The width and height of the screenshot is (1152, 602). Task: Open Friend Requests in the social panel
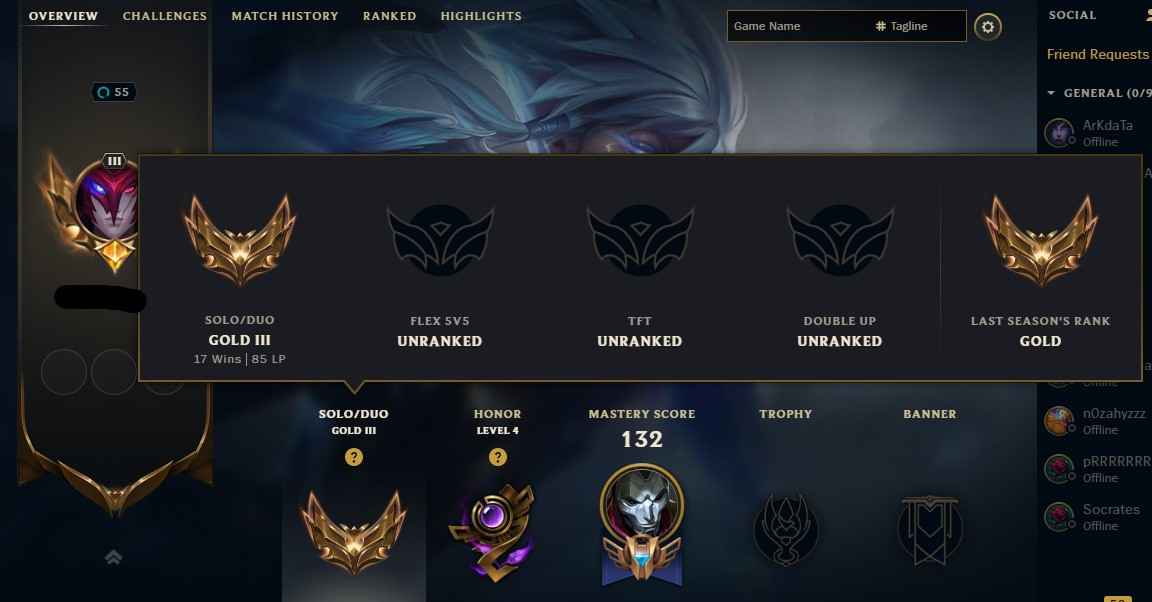(1098, 54)
